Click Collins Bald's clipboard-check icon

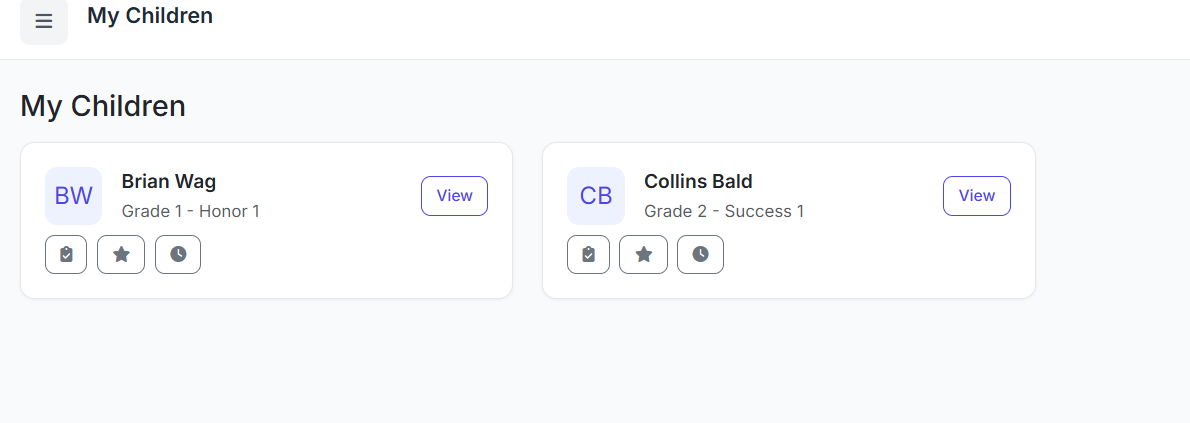coord(588,254)
